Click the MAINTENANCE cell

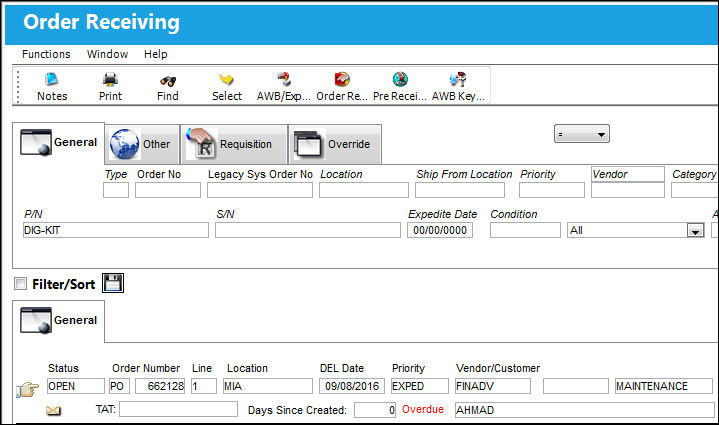(x=664, y=386)
